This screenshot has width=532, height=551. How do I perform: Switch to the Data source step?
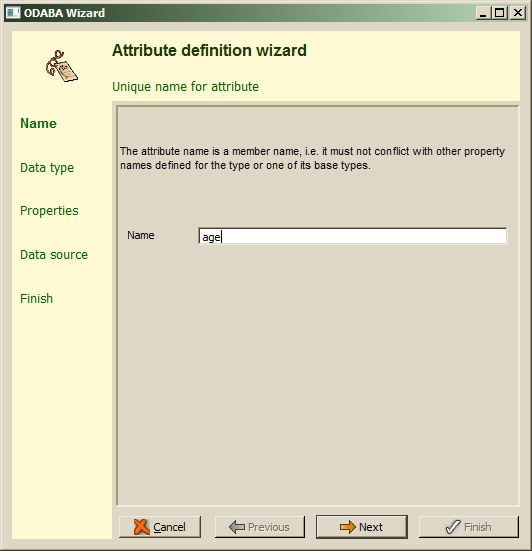point(54,255)
